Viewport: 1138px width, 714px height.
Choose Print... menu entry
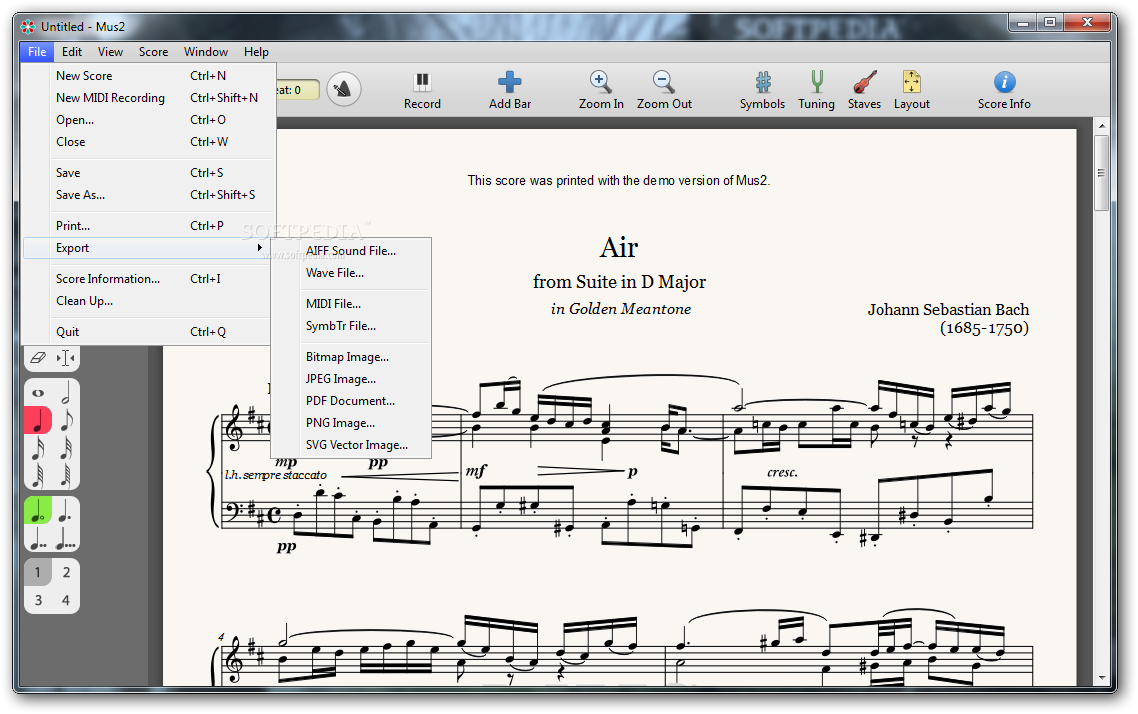[149, 226]
